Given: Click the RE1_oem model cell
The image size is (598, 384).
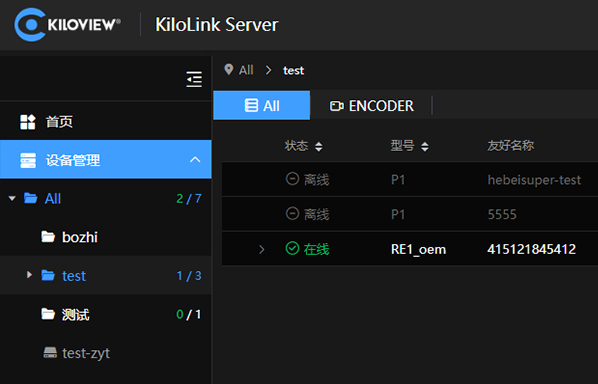Looking at the screenshot, I should click(418, 249).
